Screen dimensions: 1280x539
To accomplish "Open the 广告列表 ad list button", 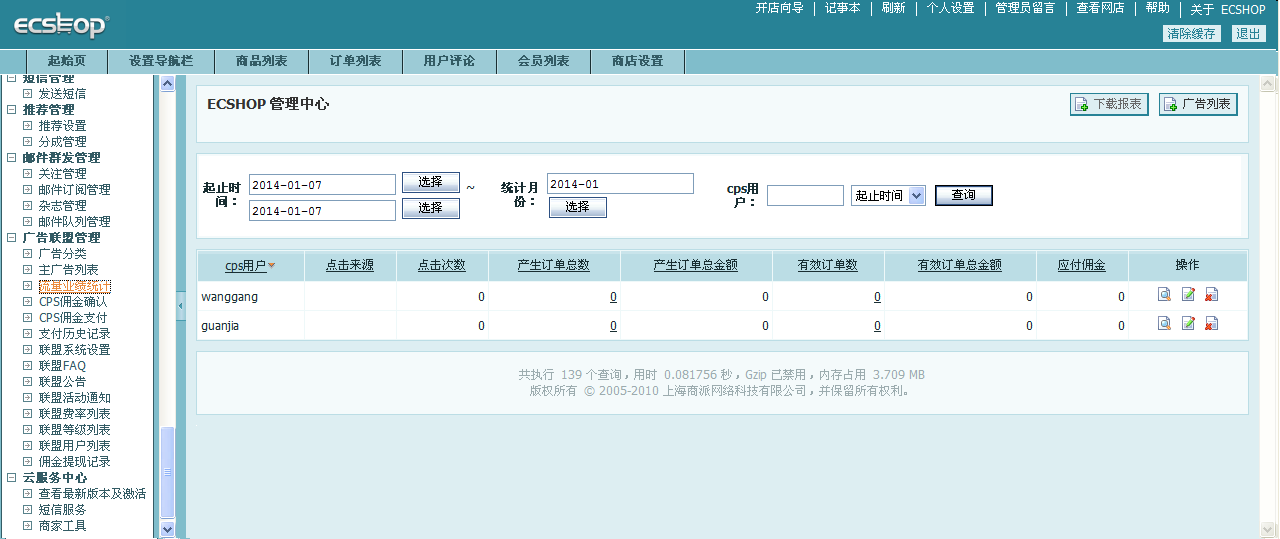I will point(1197,104).
